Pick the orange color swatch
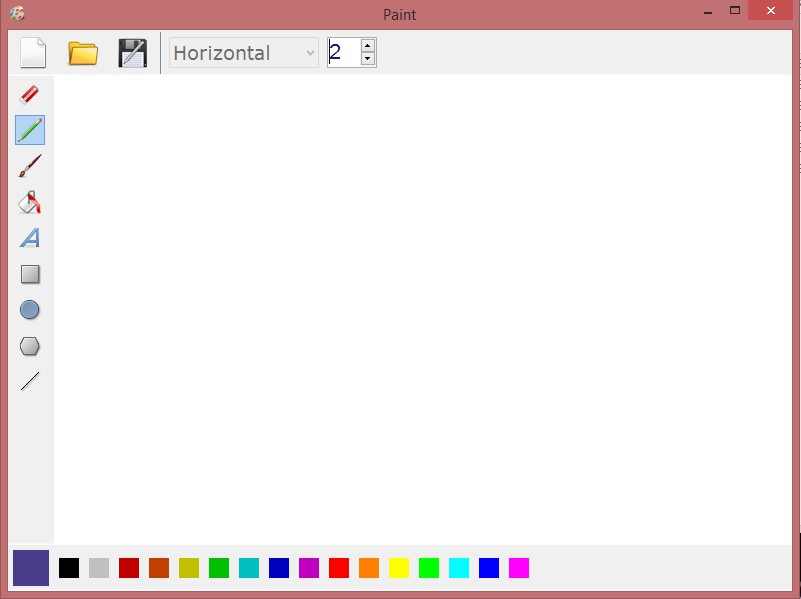The image size is (801, 599). 369,568
